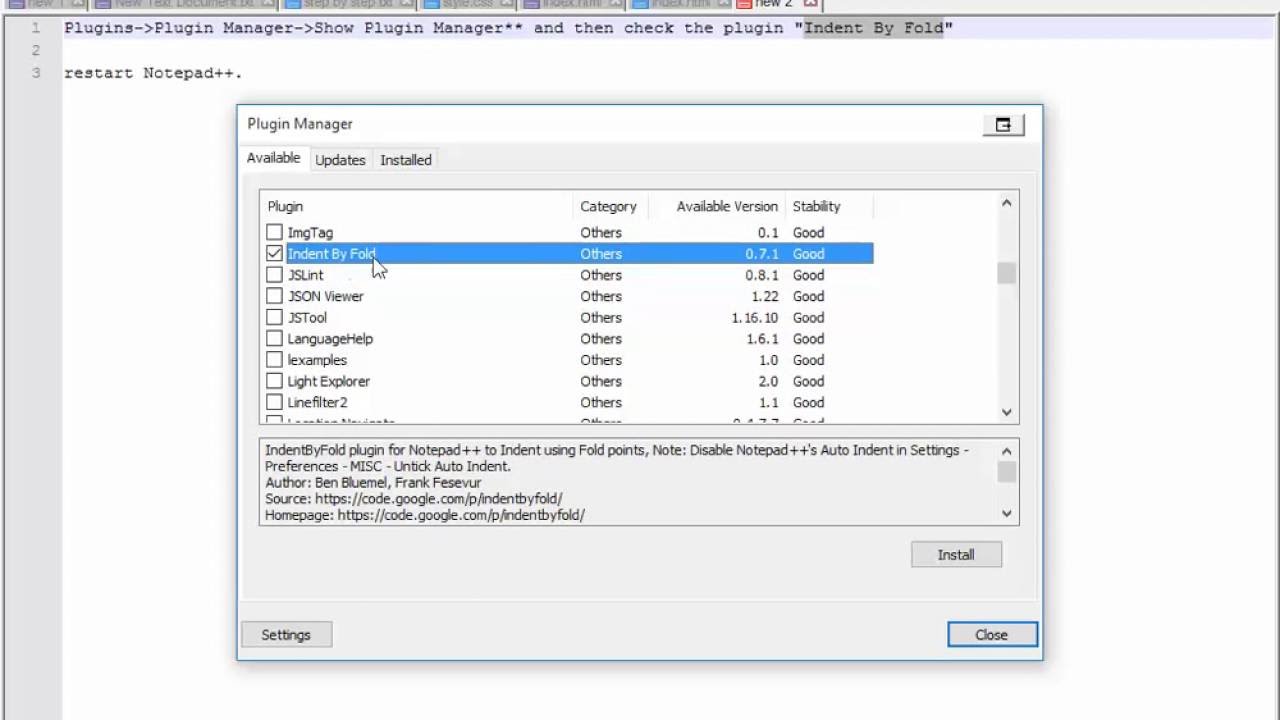Switch to the Available tab
The width and height of the screenshot is (1280, 720).
click(x=273, y=158)
